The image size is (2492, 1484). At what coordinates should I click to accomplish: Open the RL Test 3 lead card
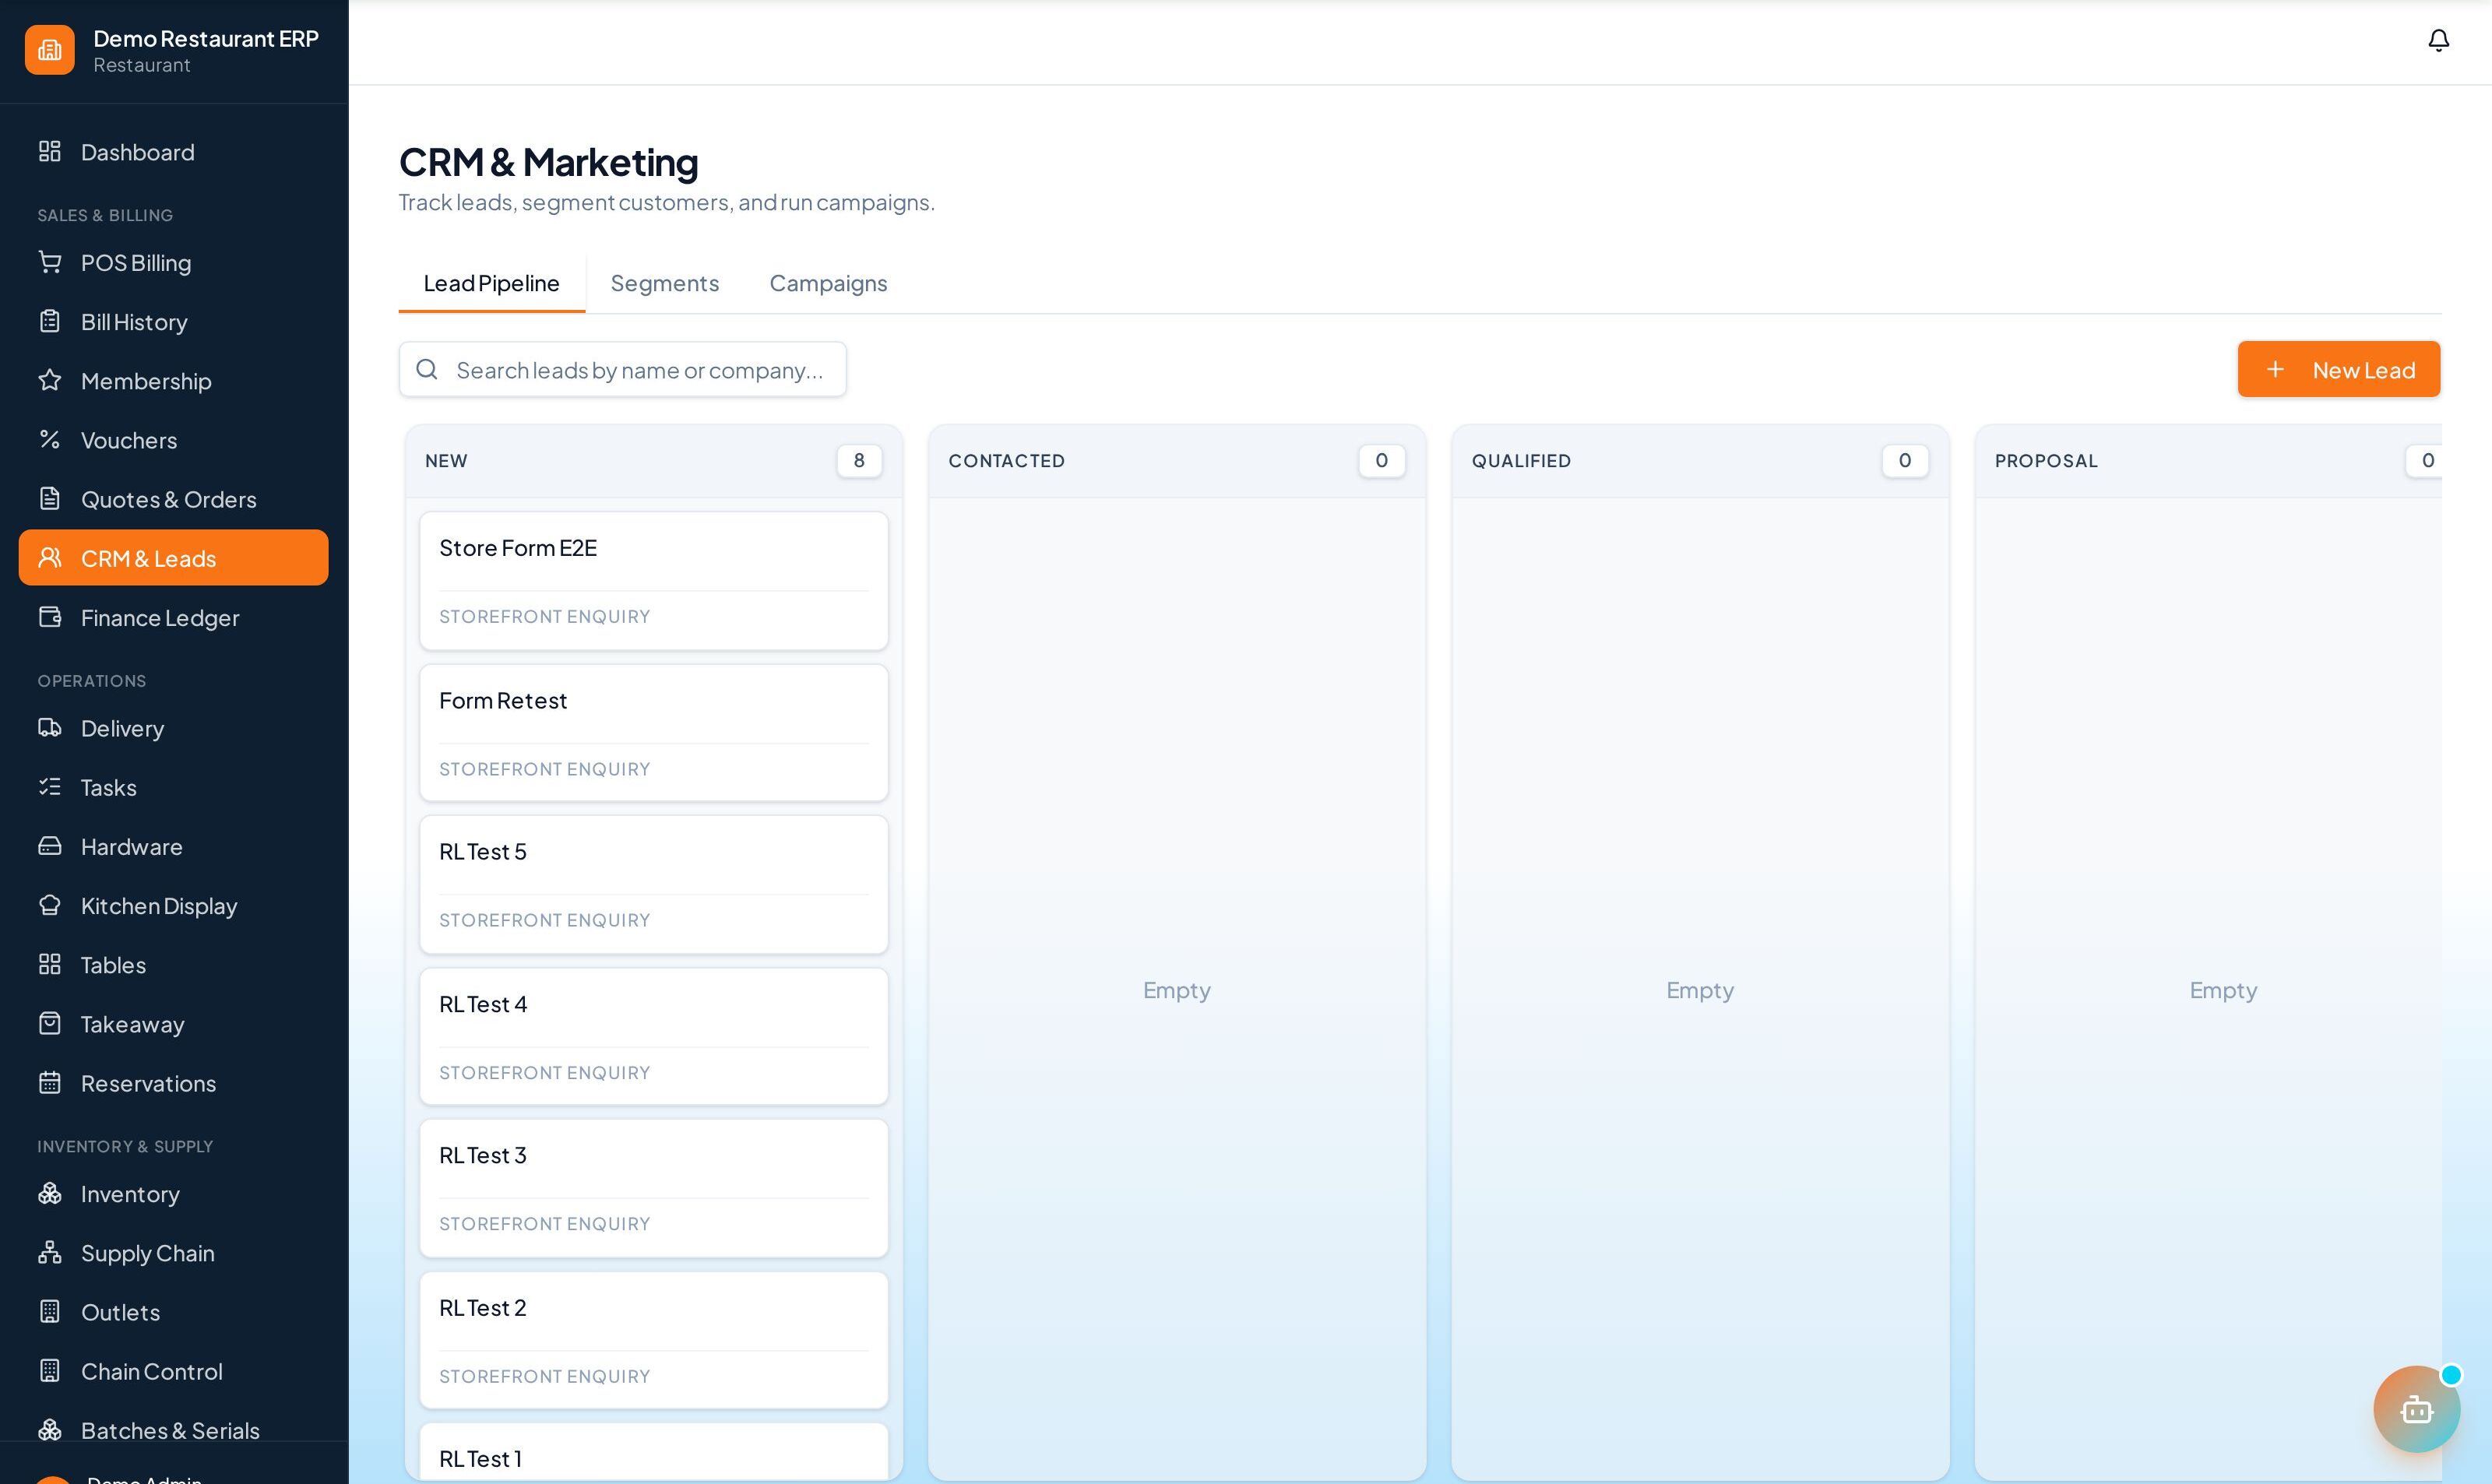(654, 1188)
